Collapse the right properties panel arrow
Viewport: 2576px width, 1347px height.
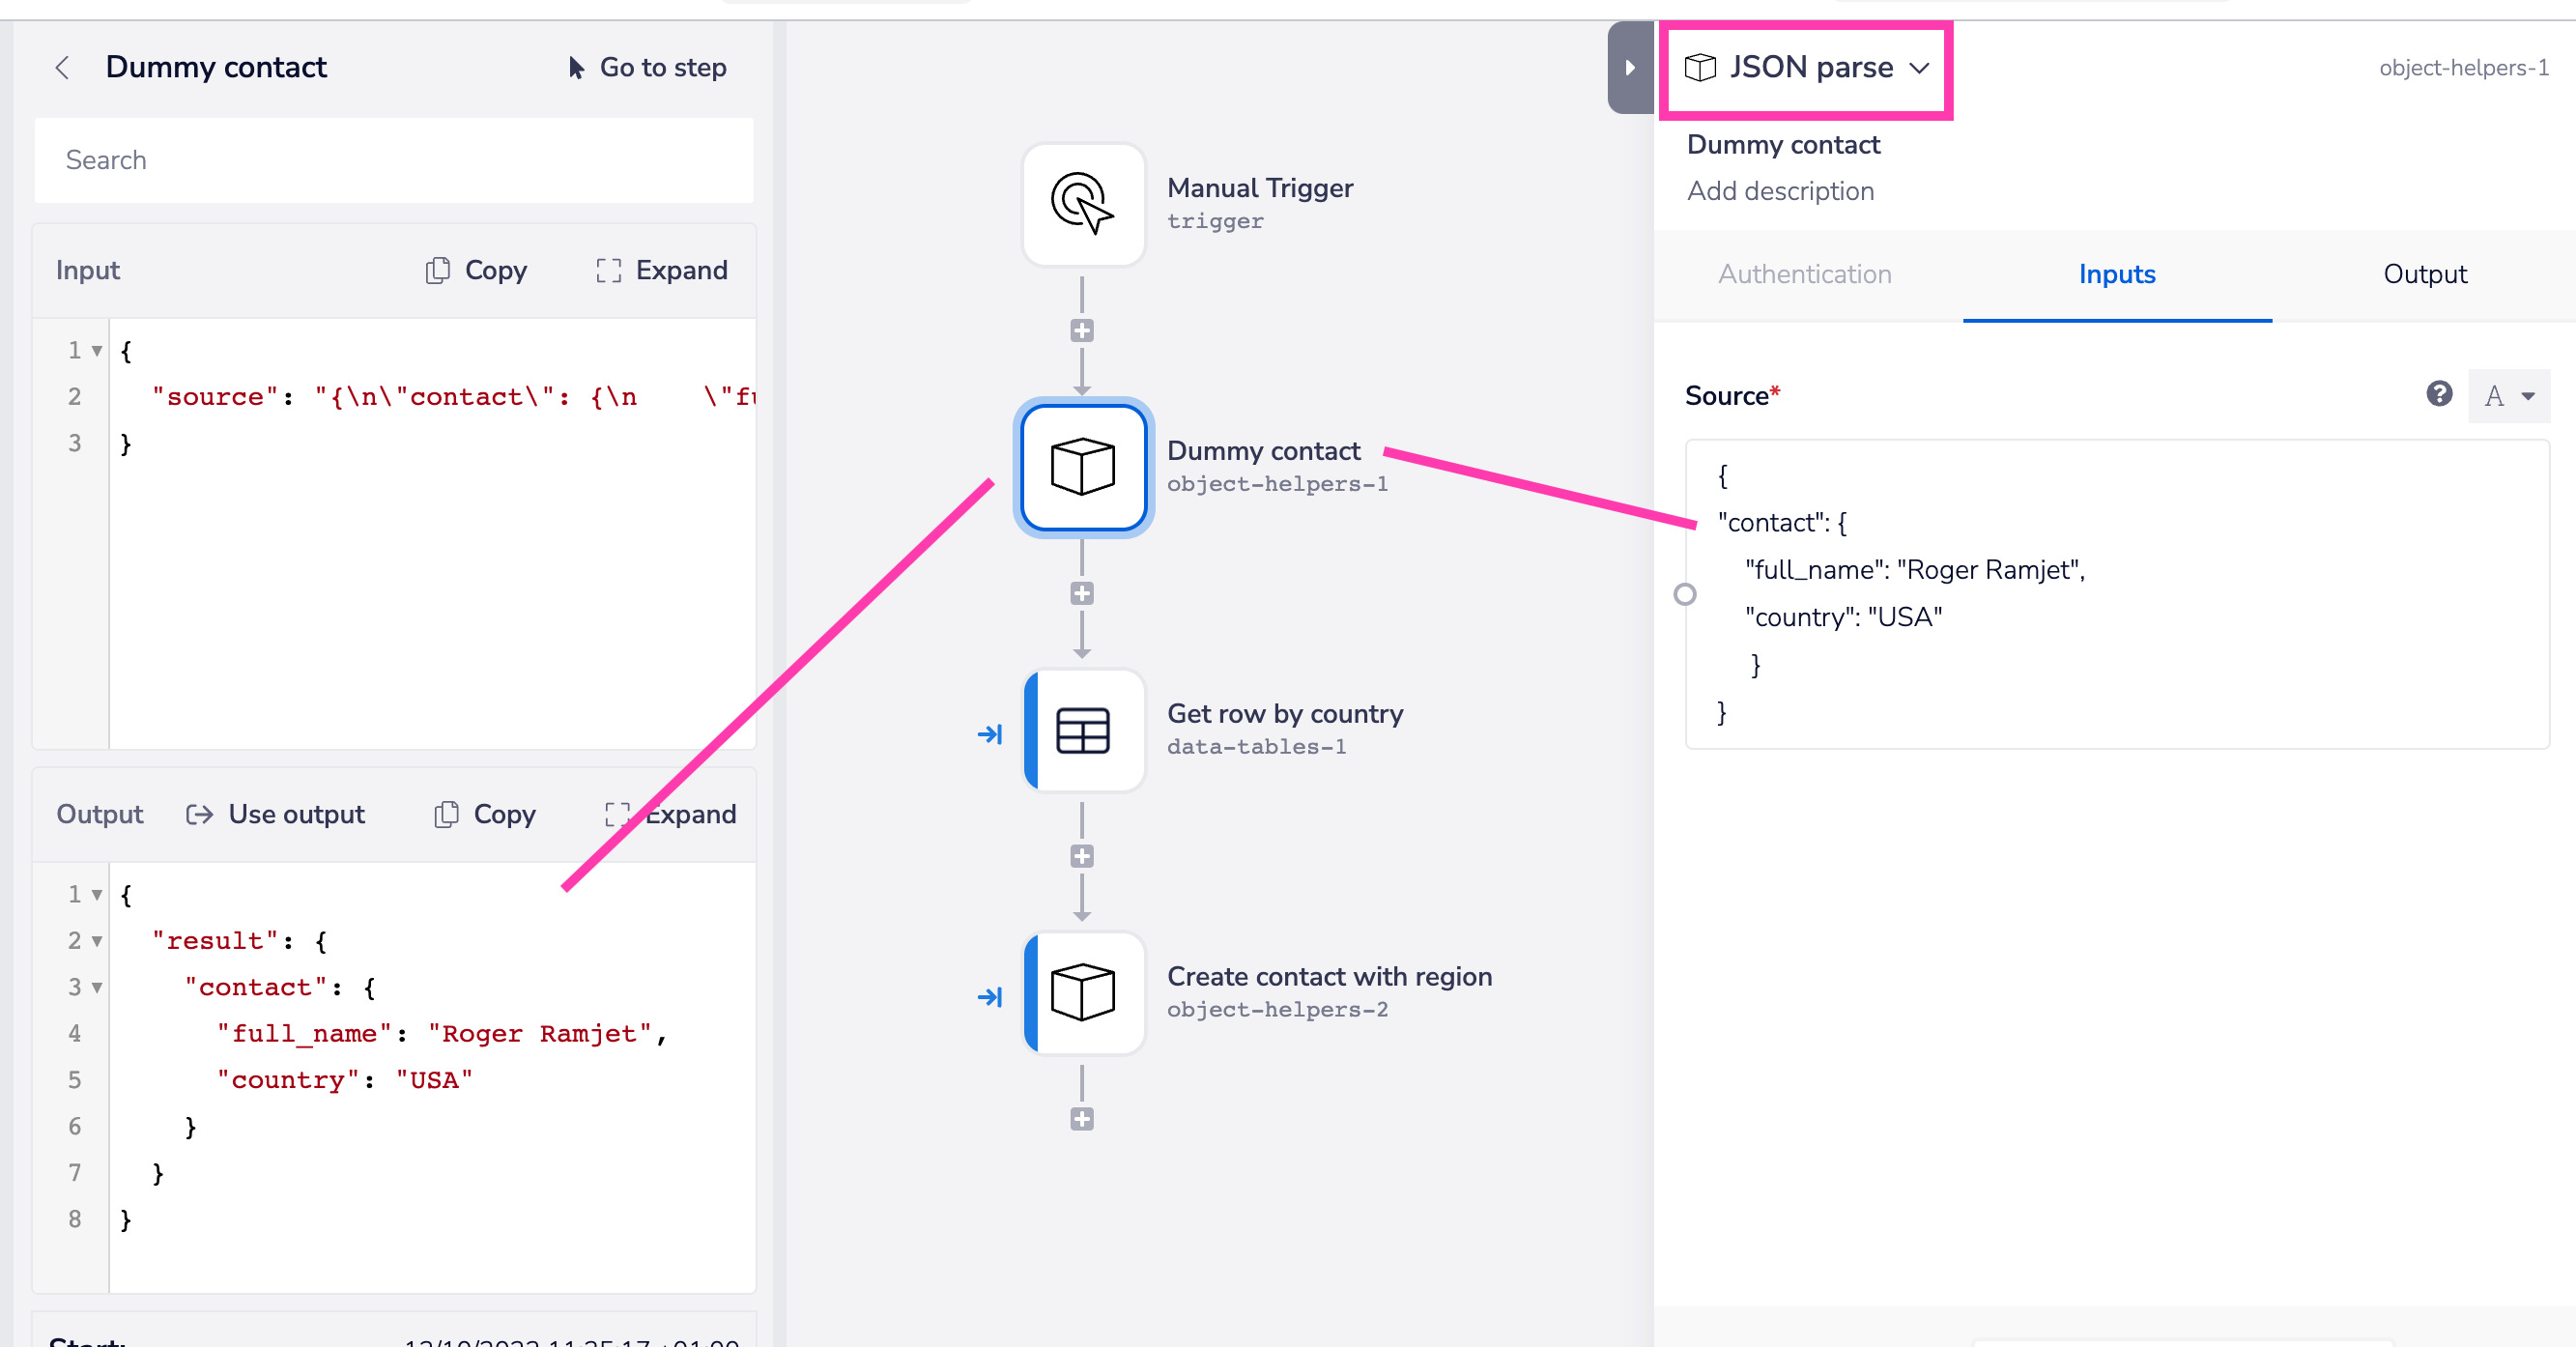[1629, 68]
